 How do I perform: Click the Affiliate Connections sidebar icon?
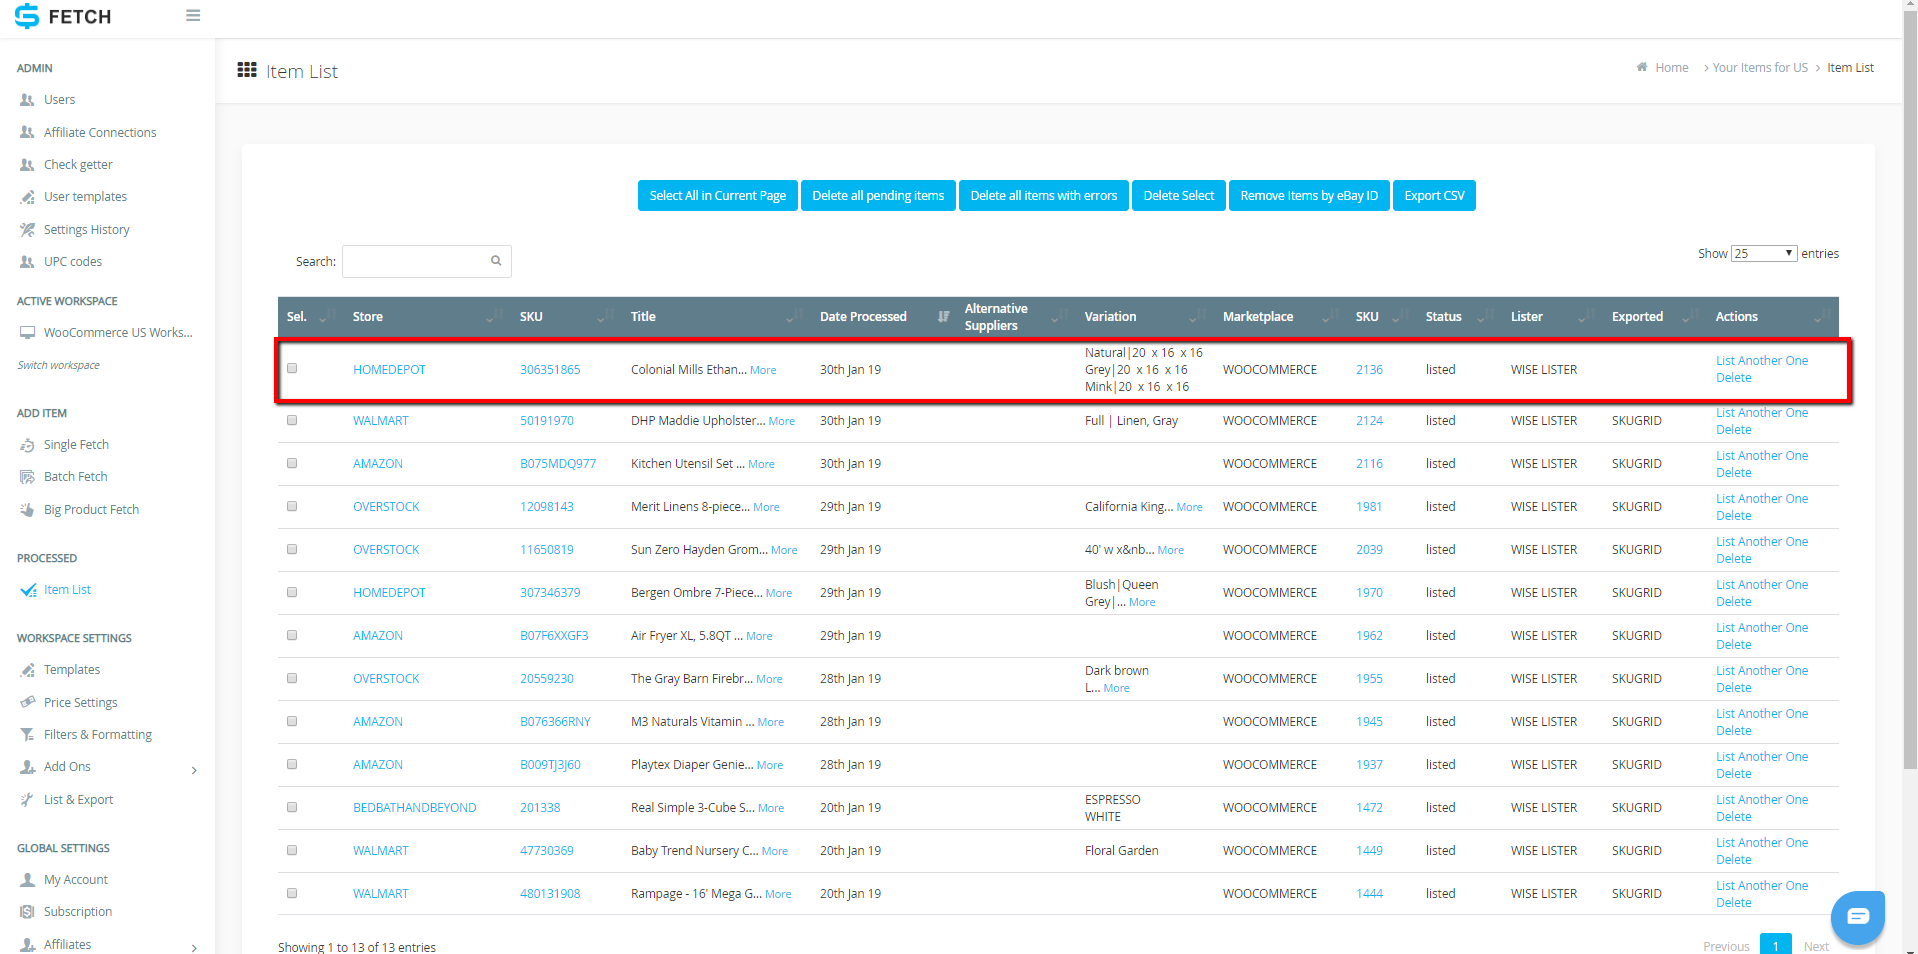[x=27, y=132]
